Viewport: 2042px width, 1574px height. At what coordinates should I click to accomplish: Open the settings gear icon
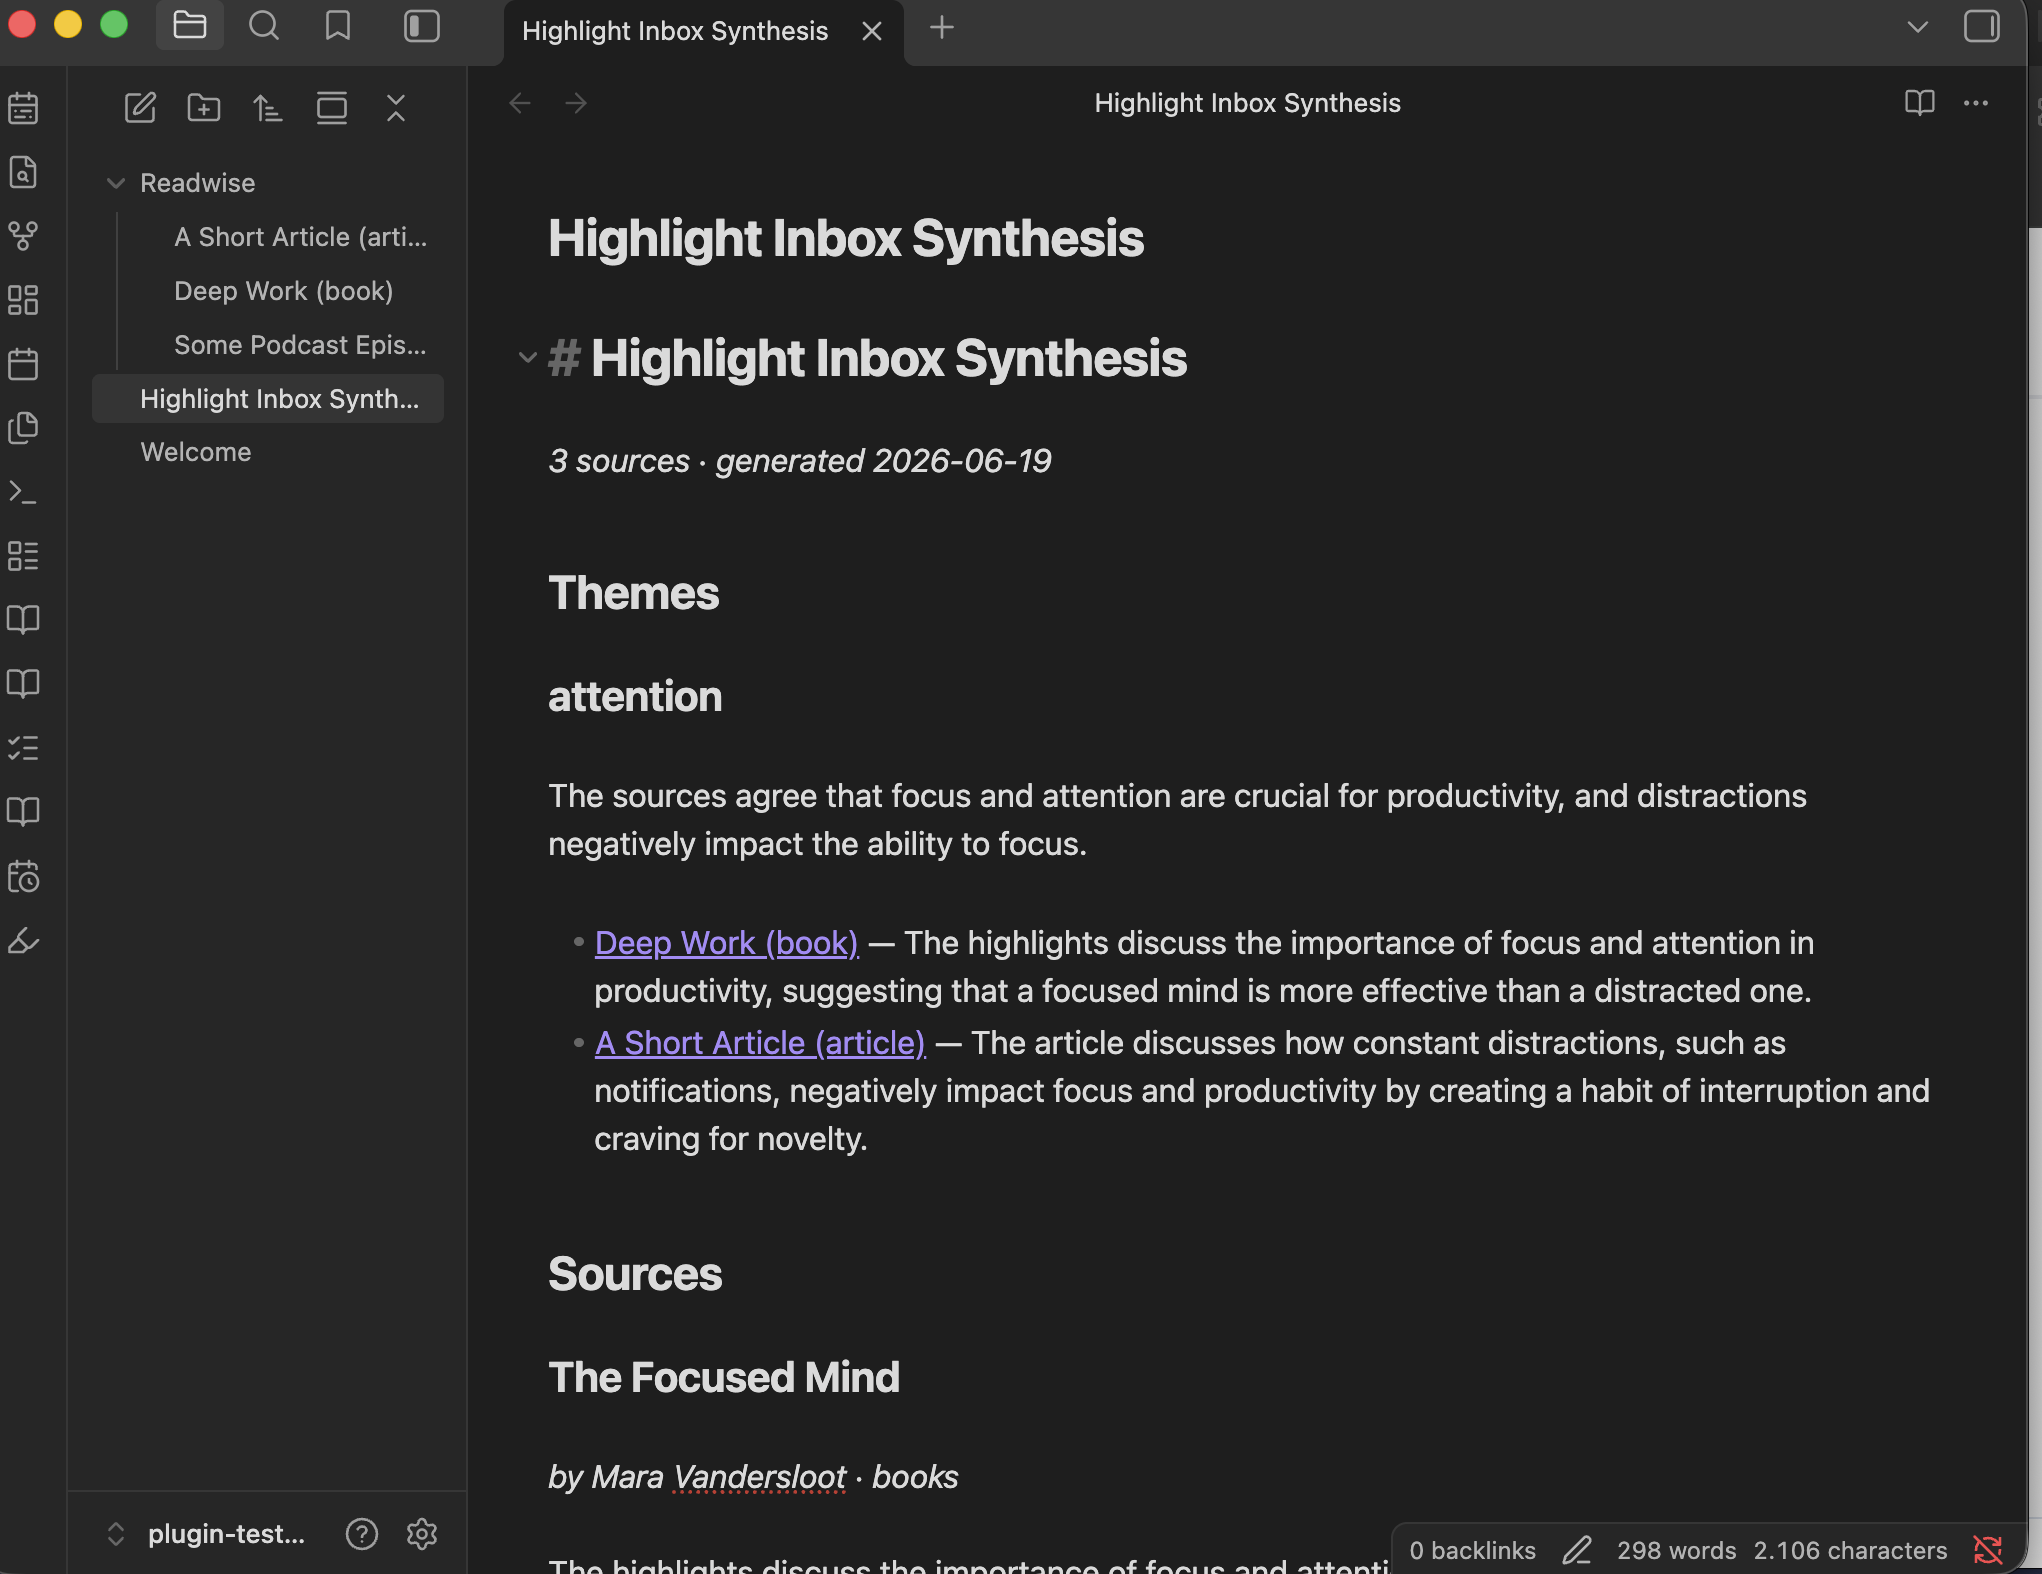(x=422, y=1533)
